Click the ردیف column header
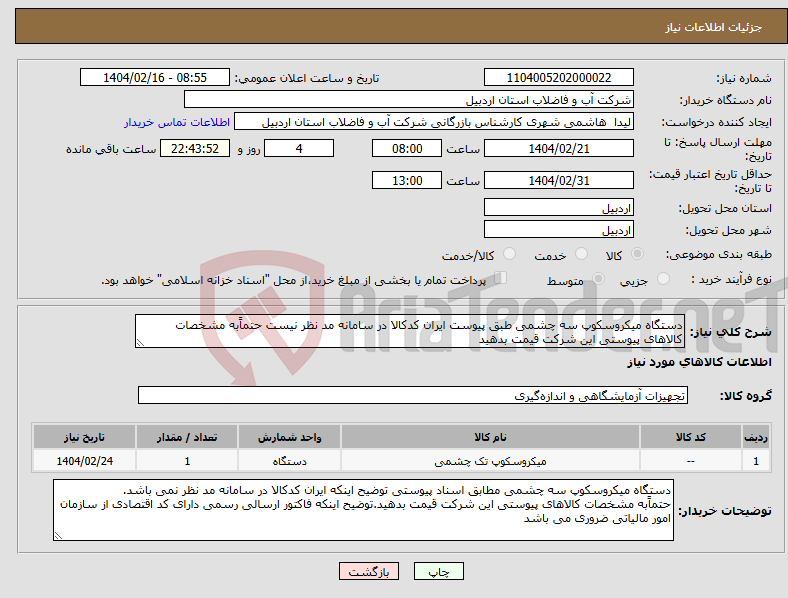 click(756, 437)
